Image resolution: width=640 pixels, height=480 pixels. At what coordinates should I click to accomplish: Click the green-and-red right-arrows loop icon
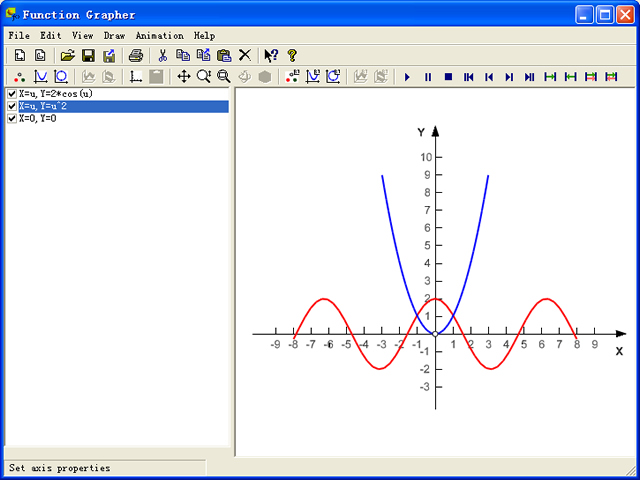(591, 76)
